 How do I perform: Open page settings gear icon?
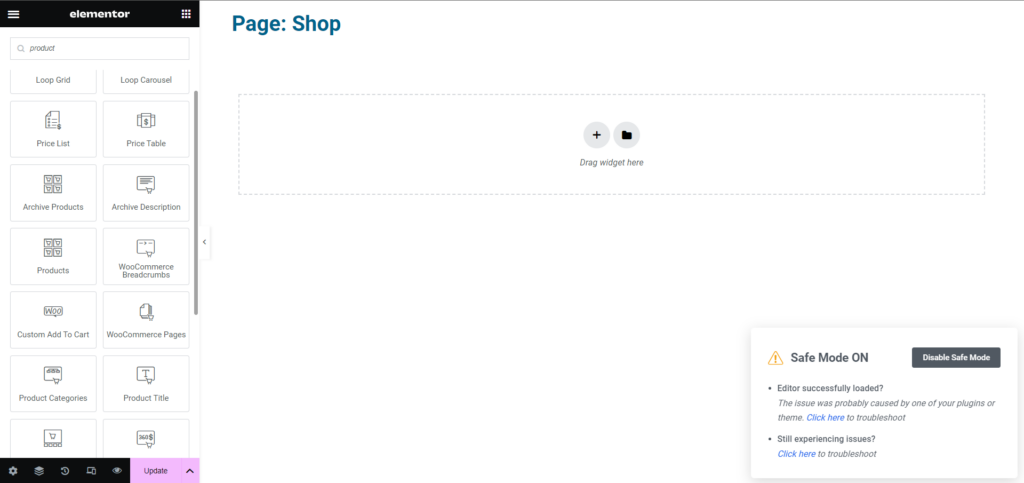tap(13, 471)
